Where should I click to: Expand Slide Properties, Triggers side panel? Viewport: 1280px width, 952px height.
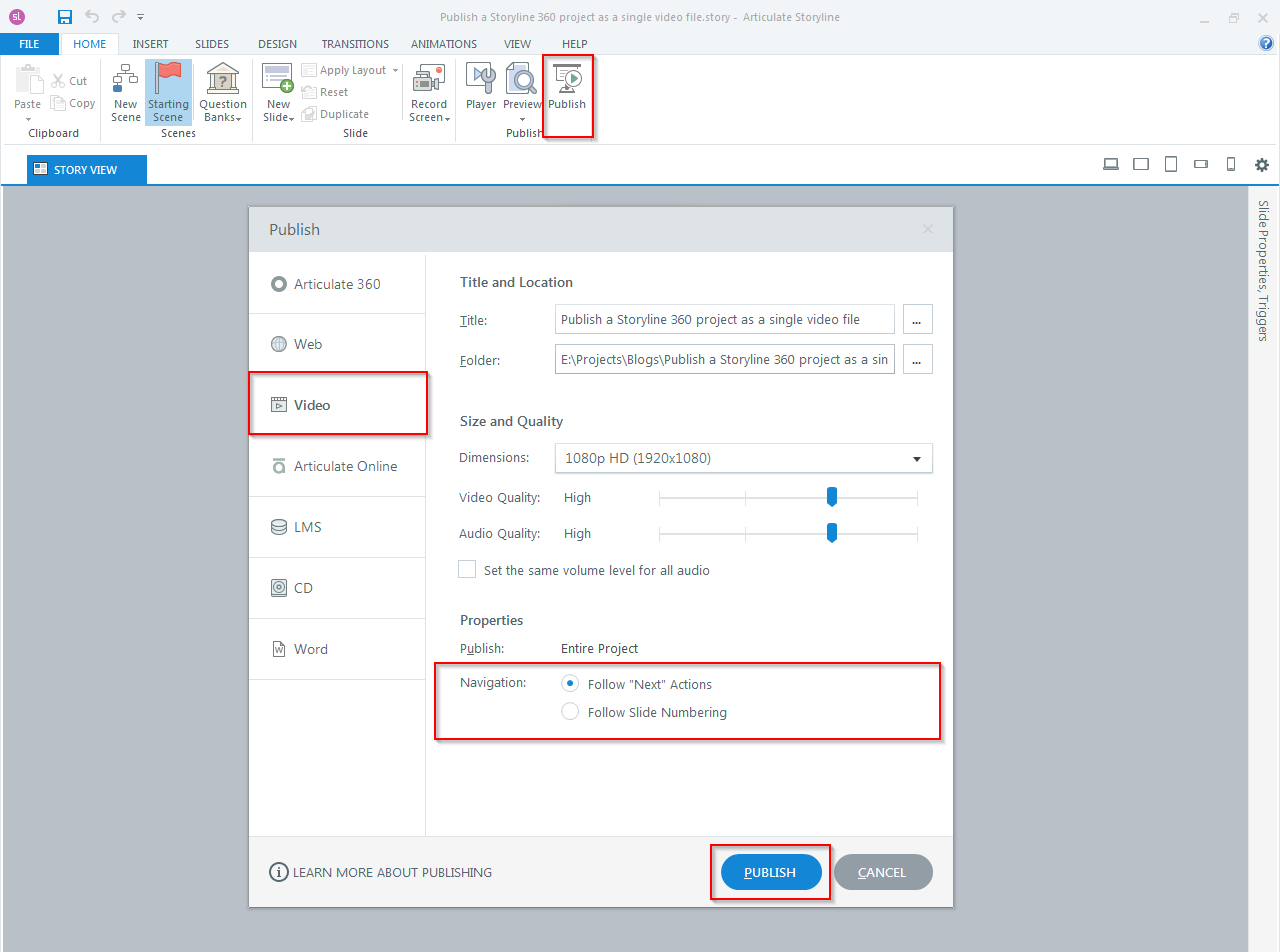pyautogui.click(x=1263, y=271)
